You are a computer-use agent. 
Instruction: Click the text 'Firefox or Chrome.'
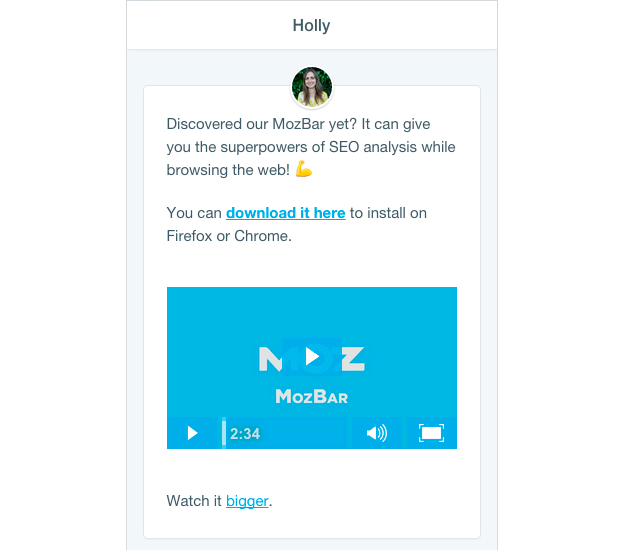(229, 236)
